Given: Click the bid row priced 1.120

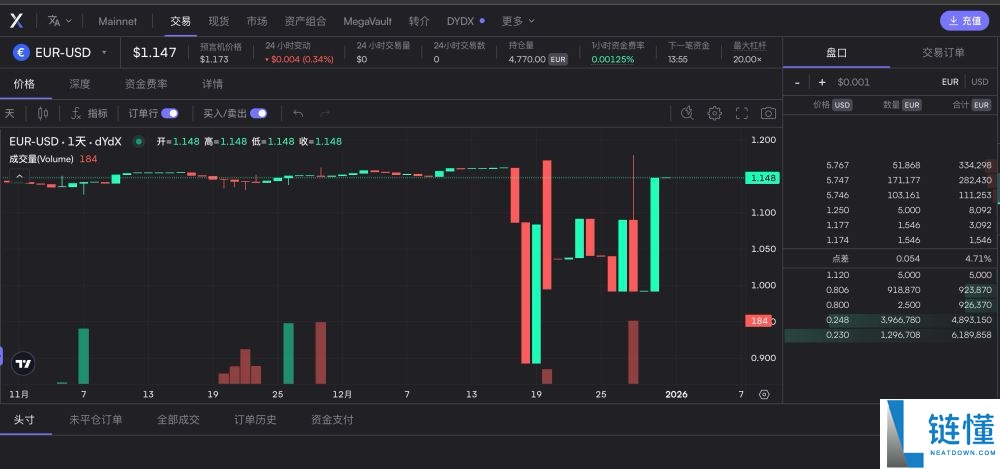Looking at the screenshot, I should tap(890, 275).
